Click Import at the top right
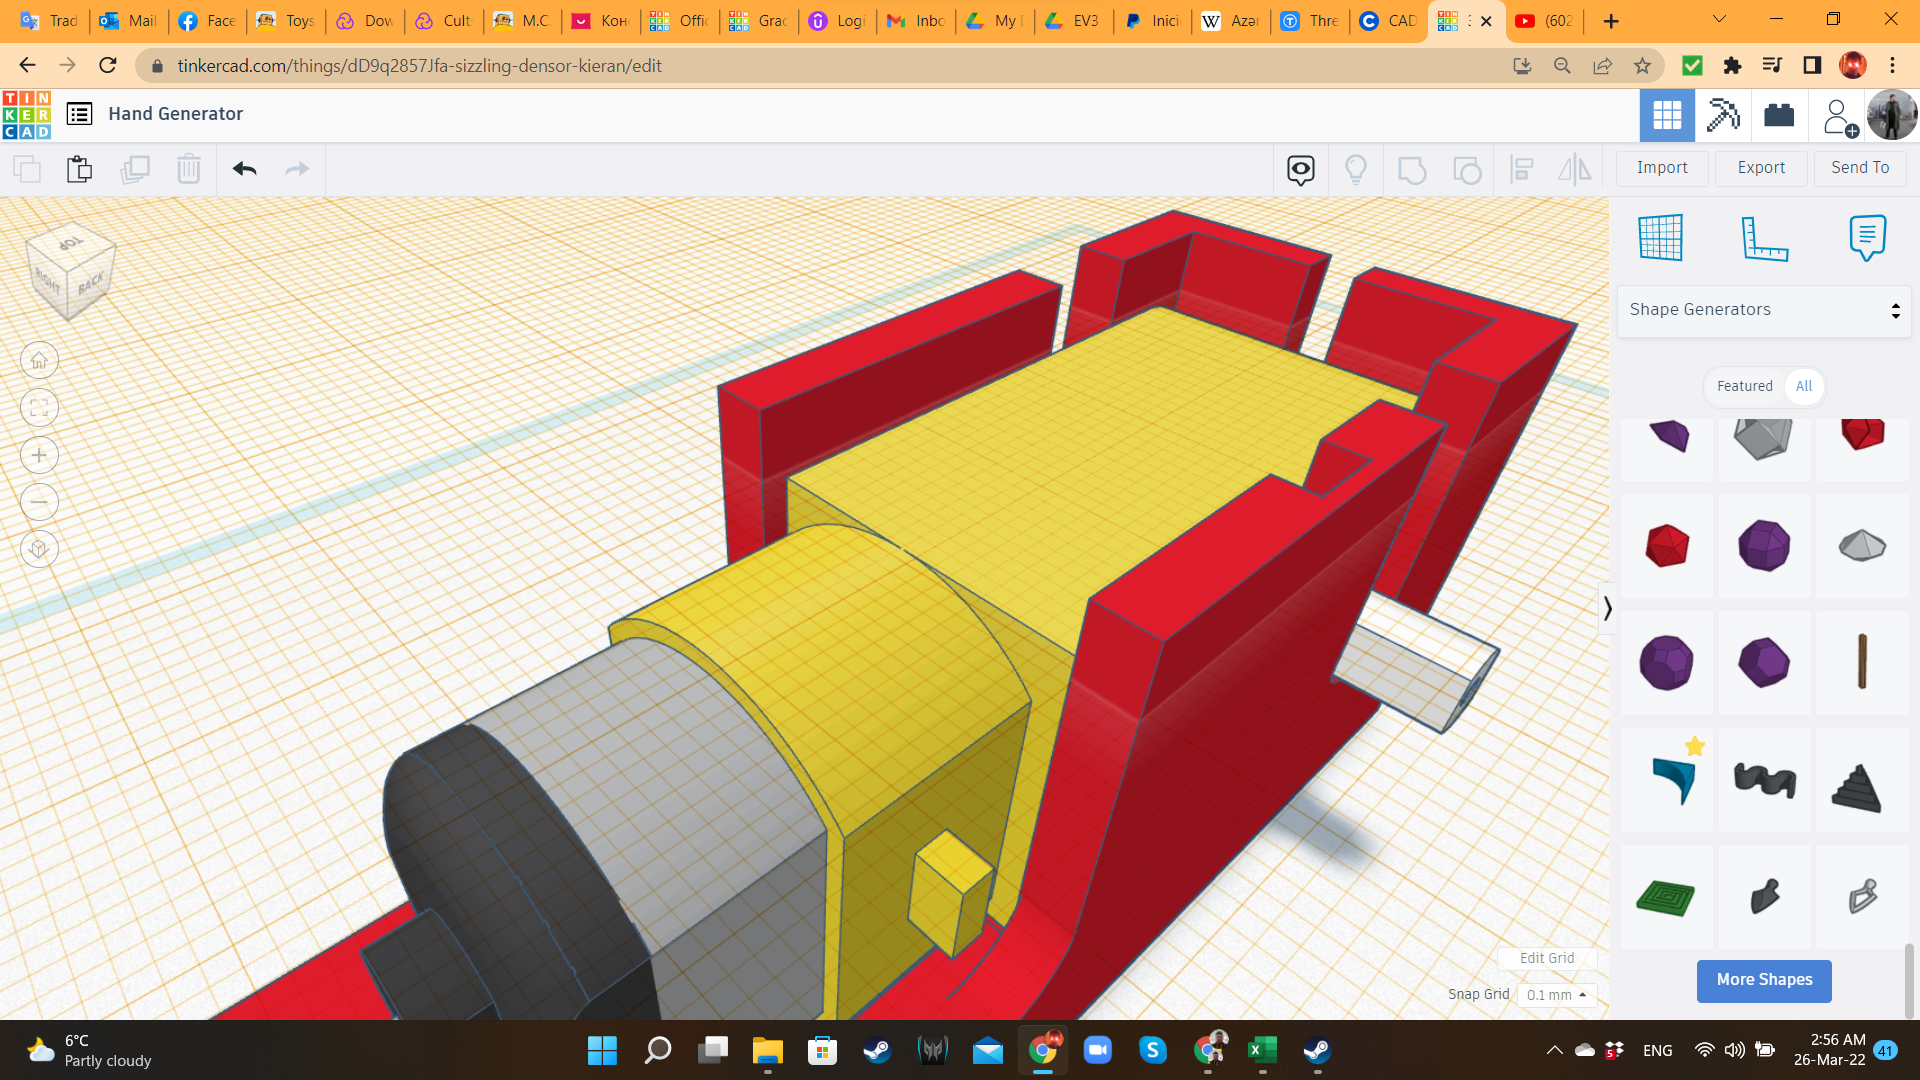The height and width of the screenshot is (1080, 1920). pyautogui.click(x=1661, y=168)
